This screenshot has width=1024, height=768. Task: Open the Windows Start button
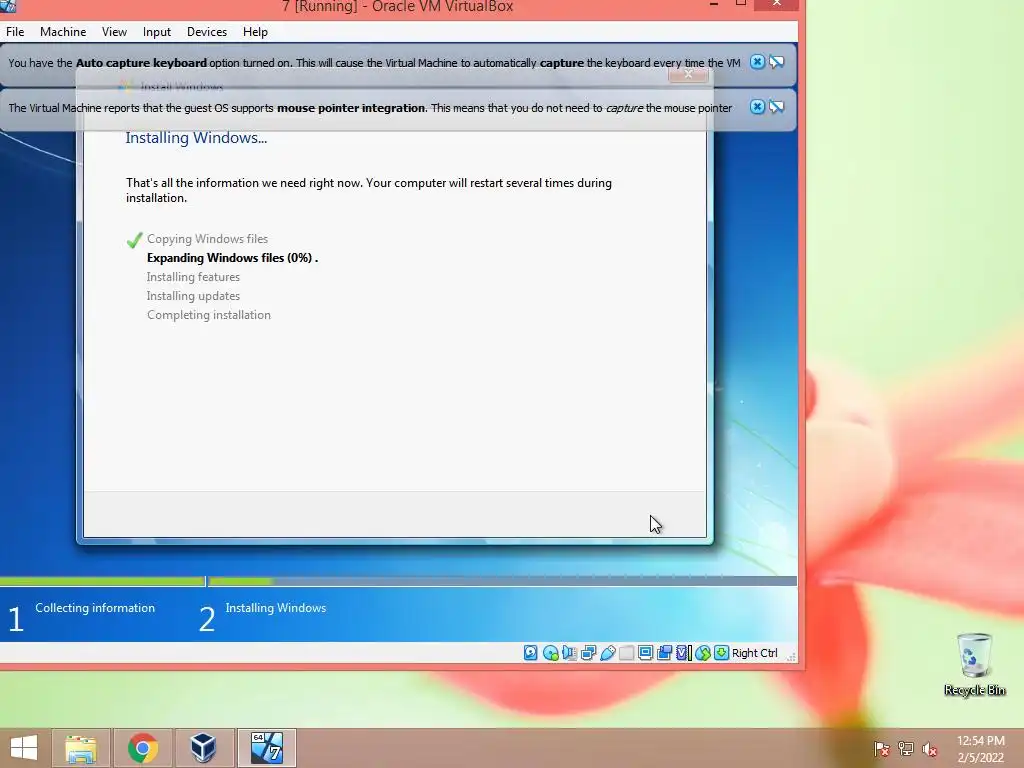[24, 748]
